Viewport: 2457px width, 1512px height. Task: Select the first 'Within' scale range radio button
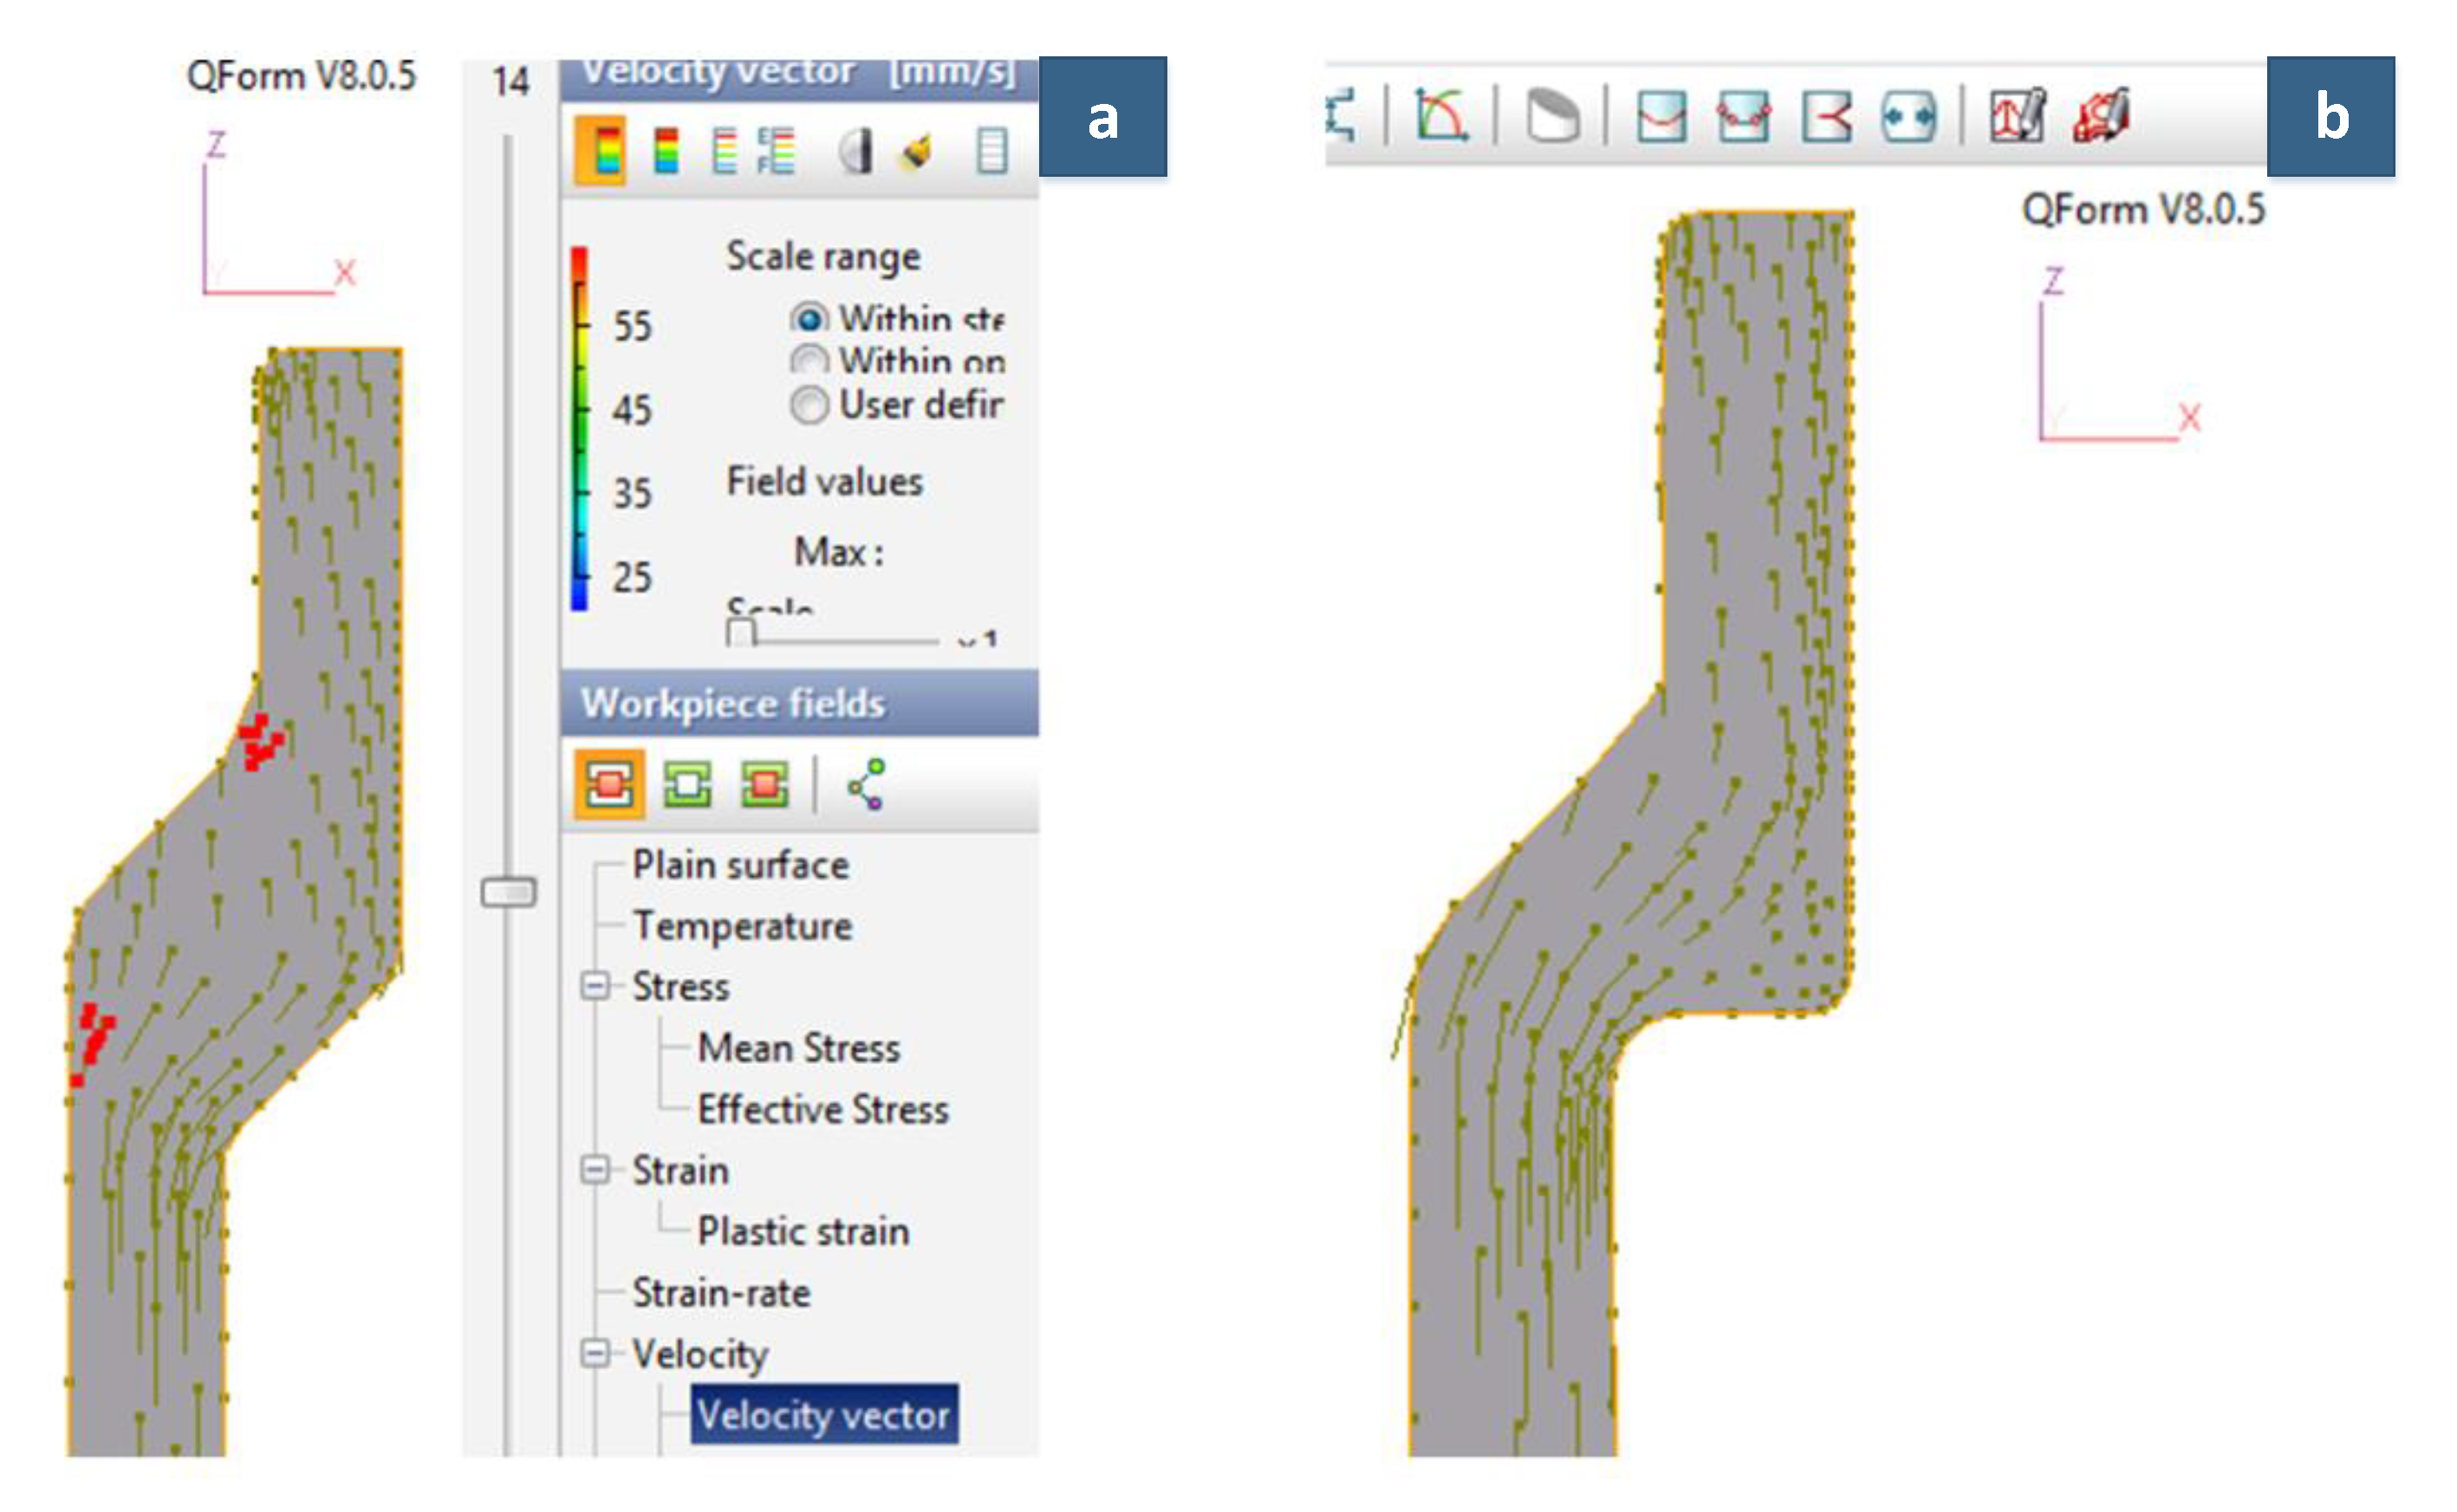809,319
